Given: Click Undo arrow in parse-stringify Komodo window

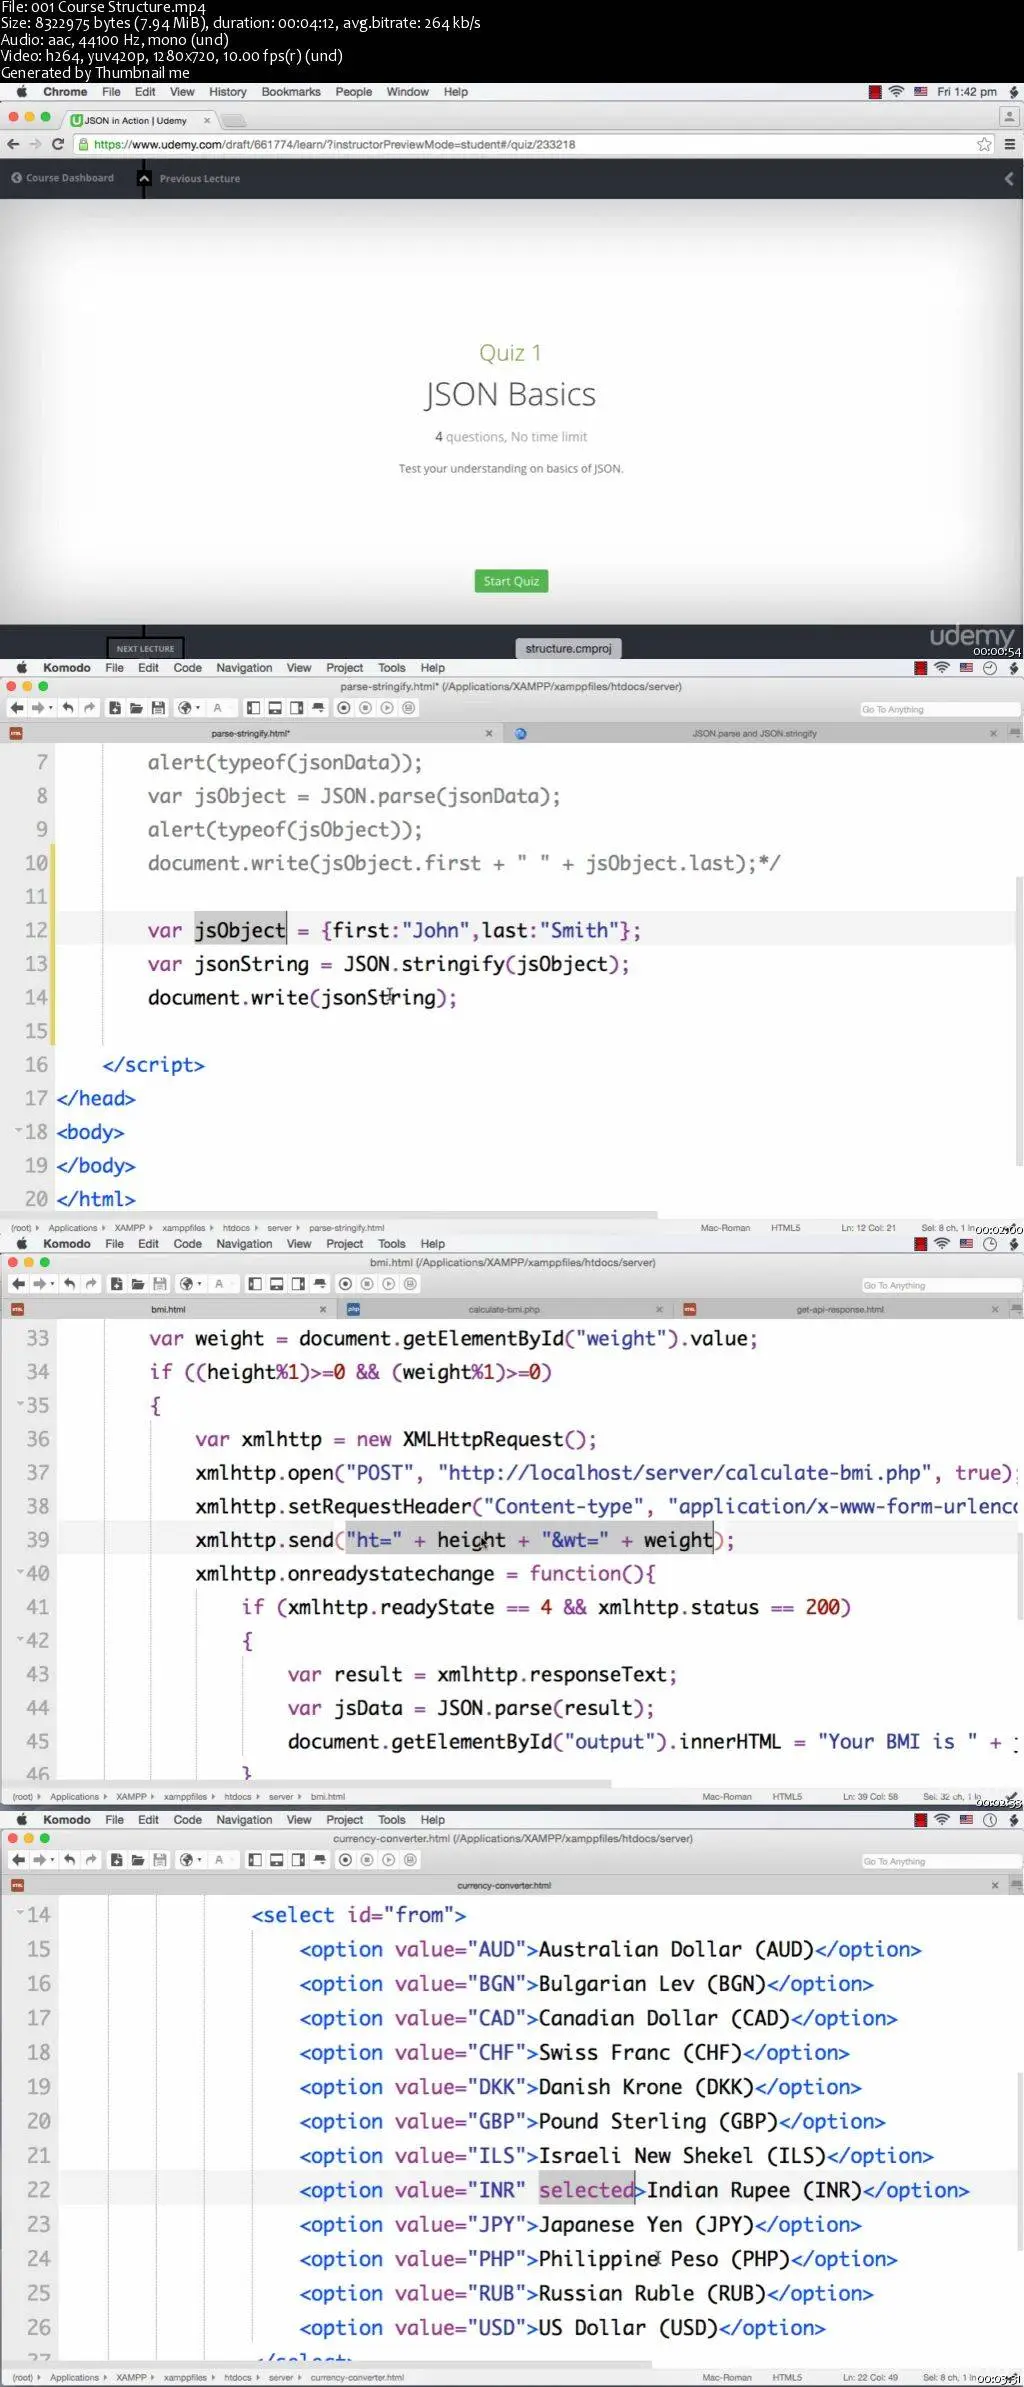Looking at the screenshot, I should pyautogui.click(x=67, y=708).
